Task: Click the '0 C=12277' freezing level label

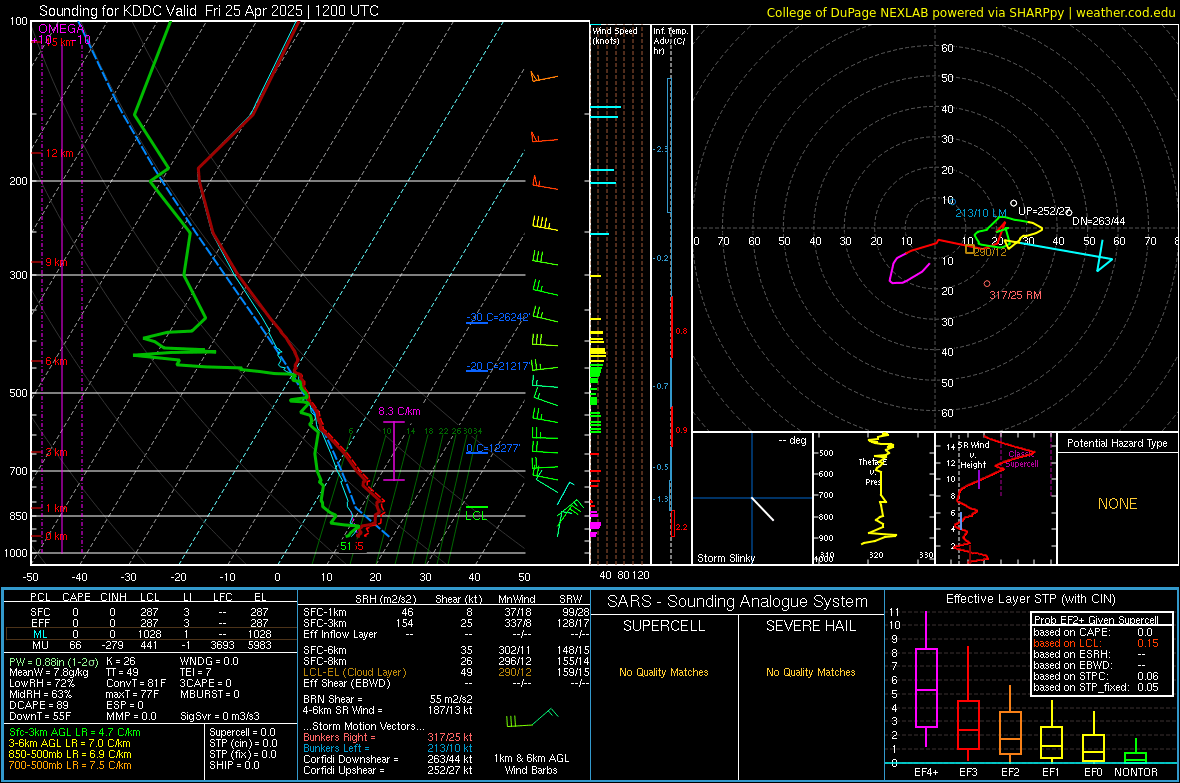Action: (x=493, y=448)
